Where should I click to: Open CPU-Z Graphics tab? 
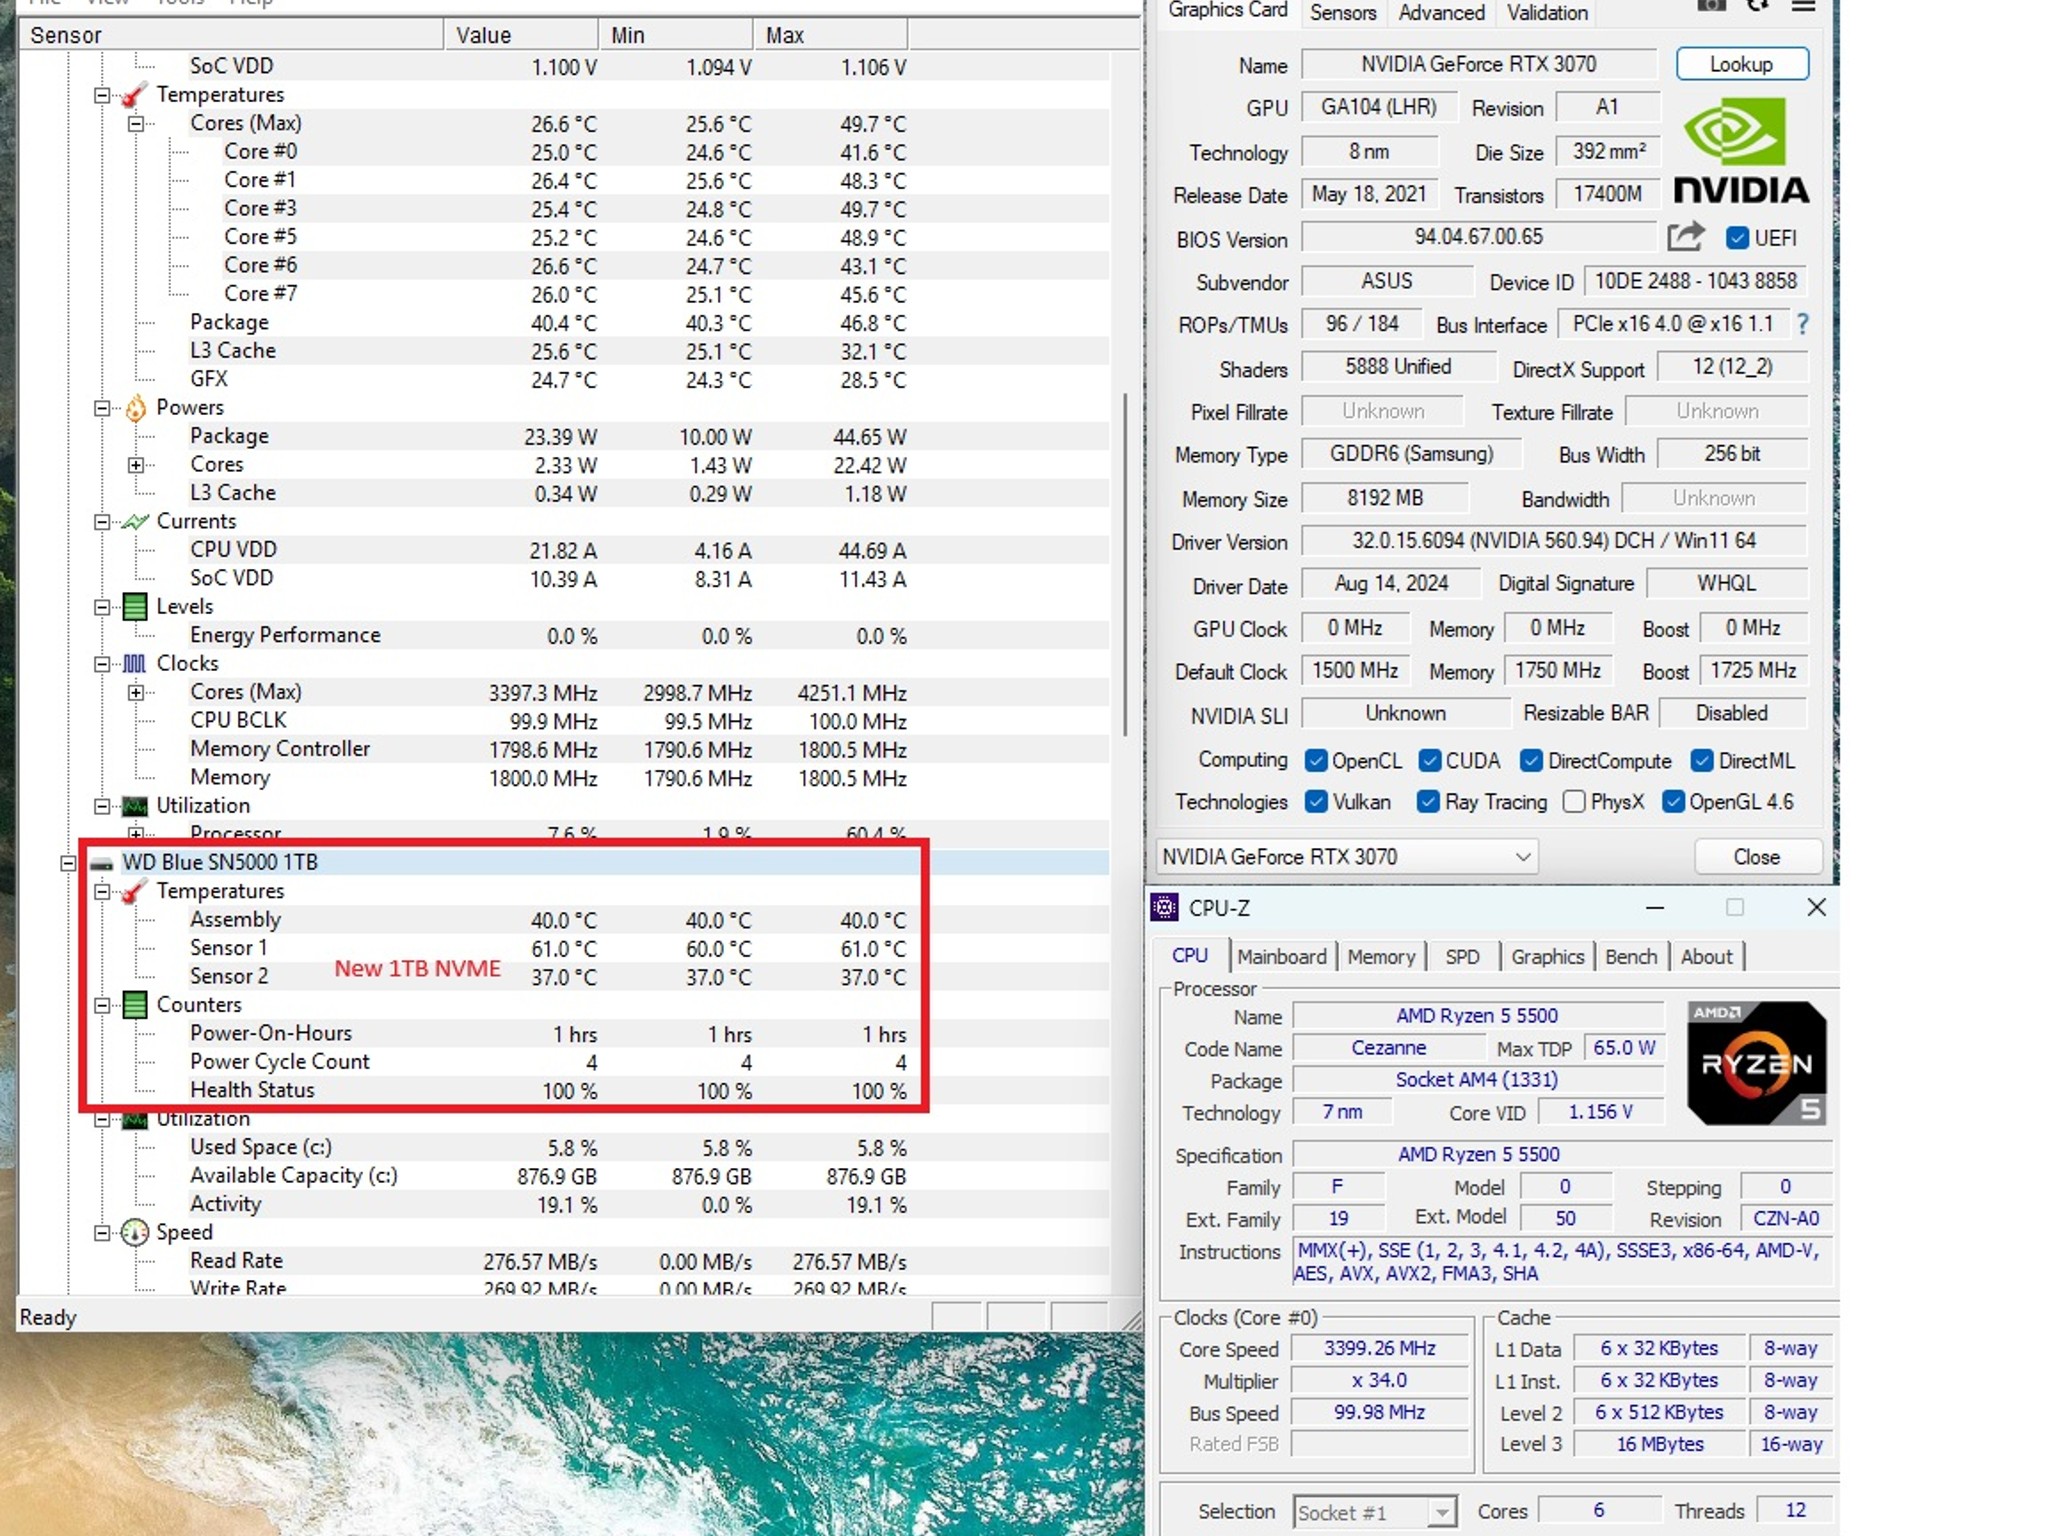[1547, 957]
